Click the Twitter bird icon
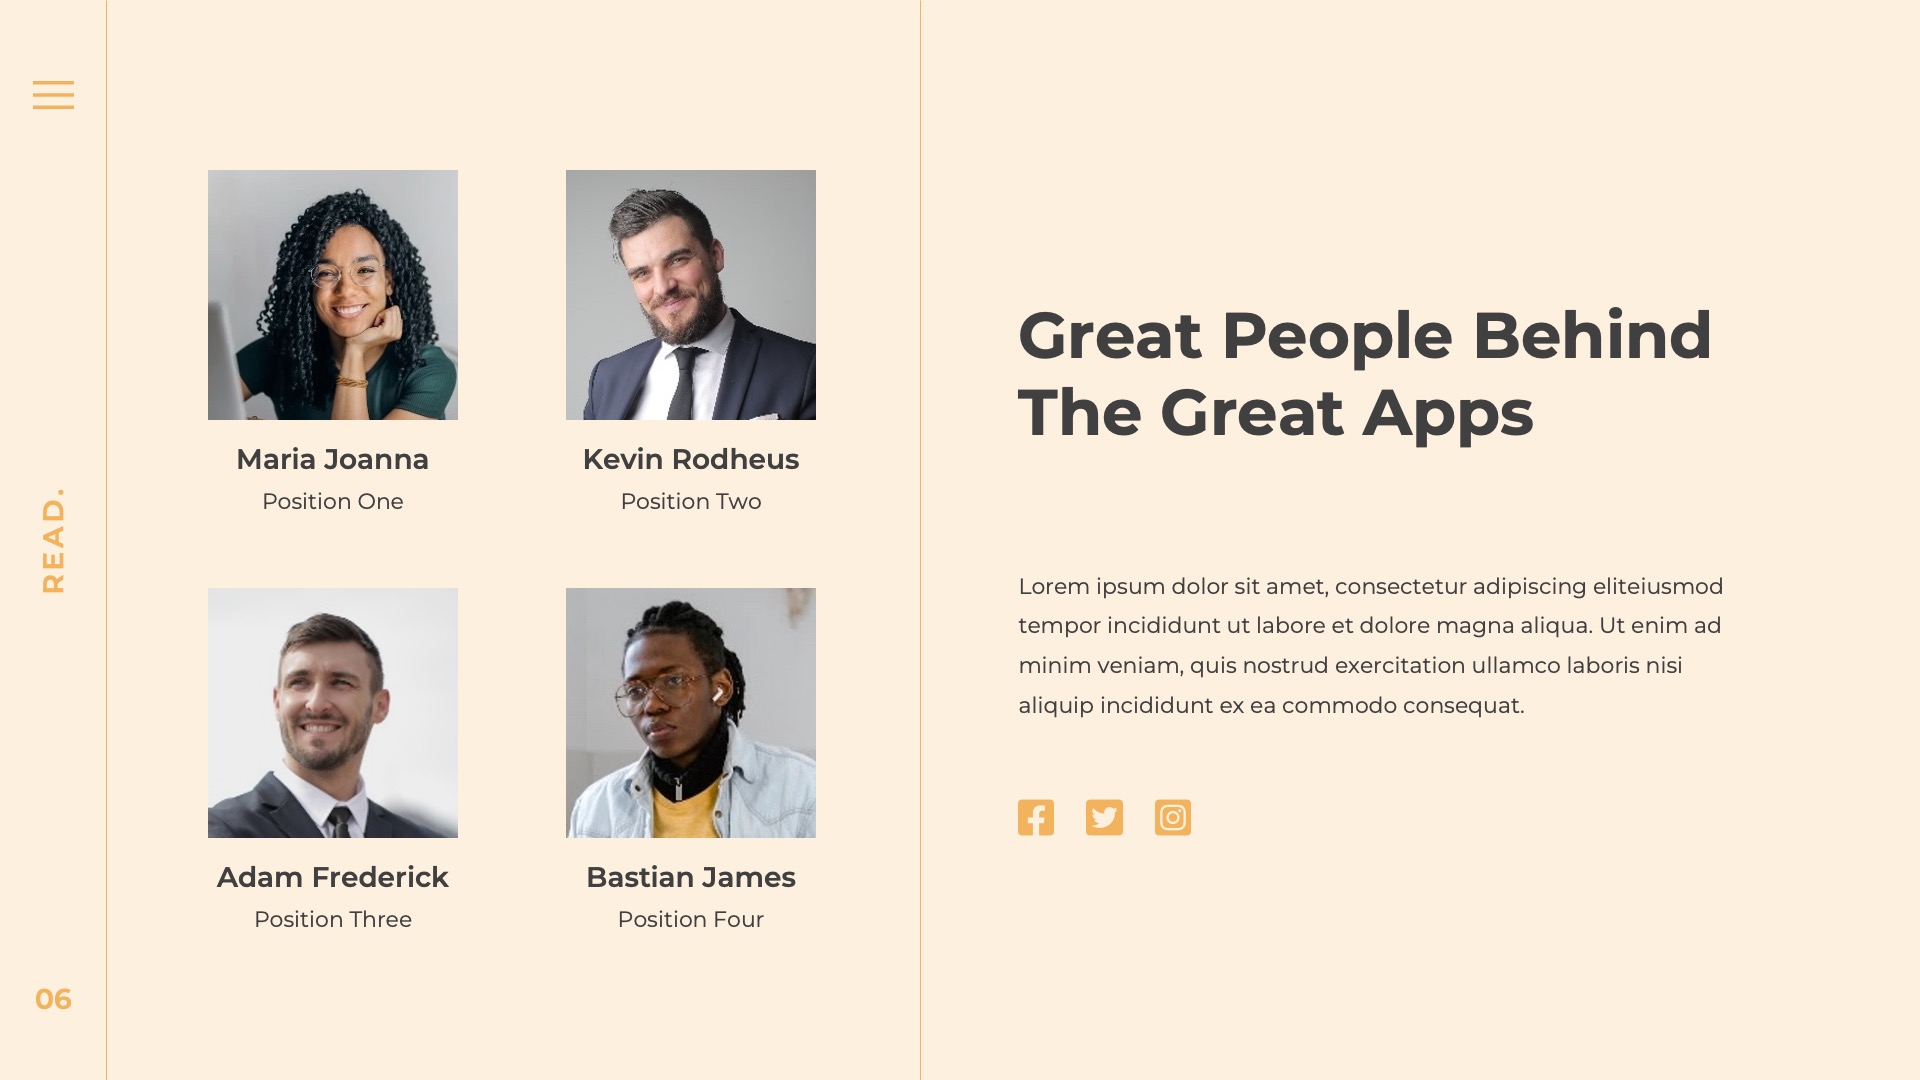The height and width of the screenshot is (1080, 1920). [1104, 818]
